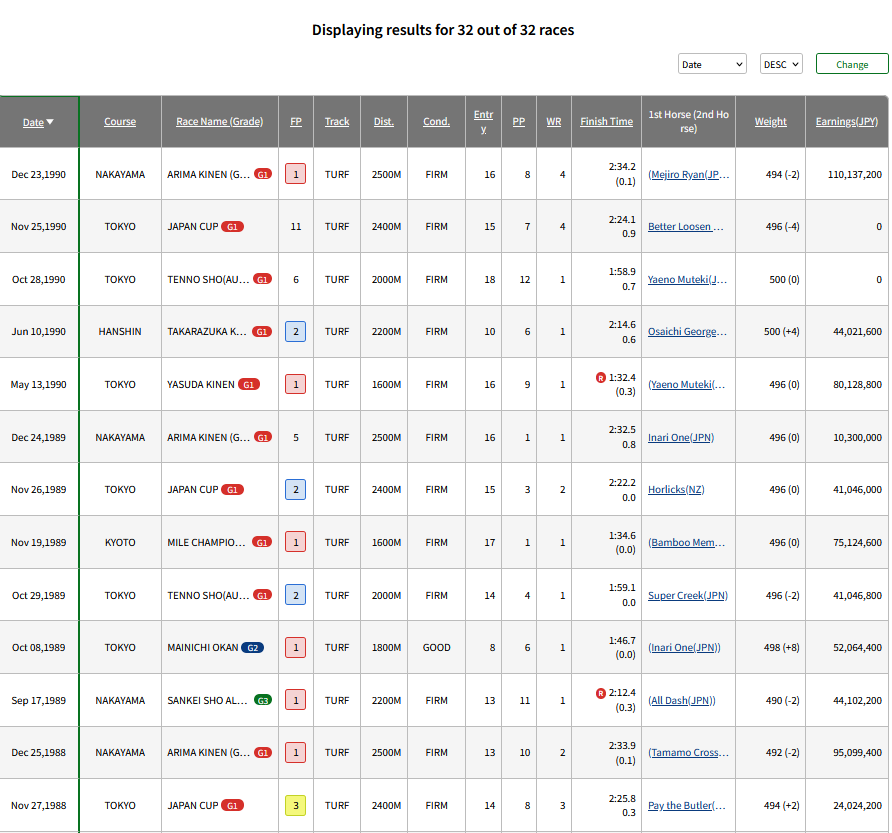Click G1 badge on Nov 27,1988 Japan Cup
The width and height of the screenshot is (892, 833).
(232, 805)
